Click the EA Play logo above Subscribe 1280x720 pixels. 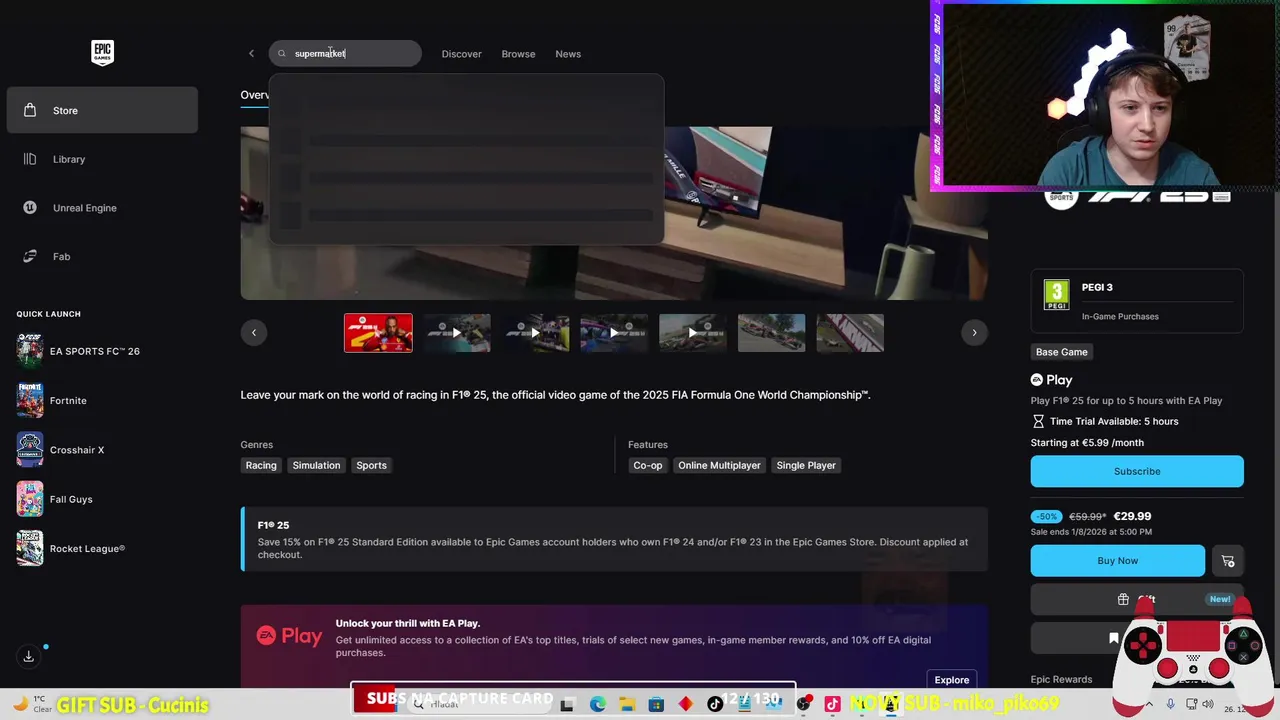[1052, 380]
